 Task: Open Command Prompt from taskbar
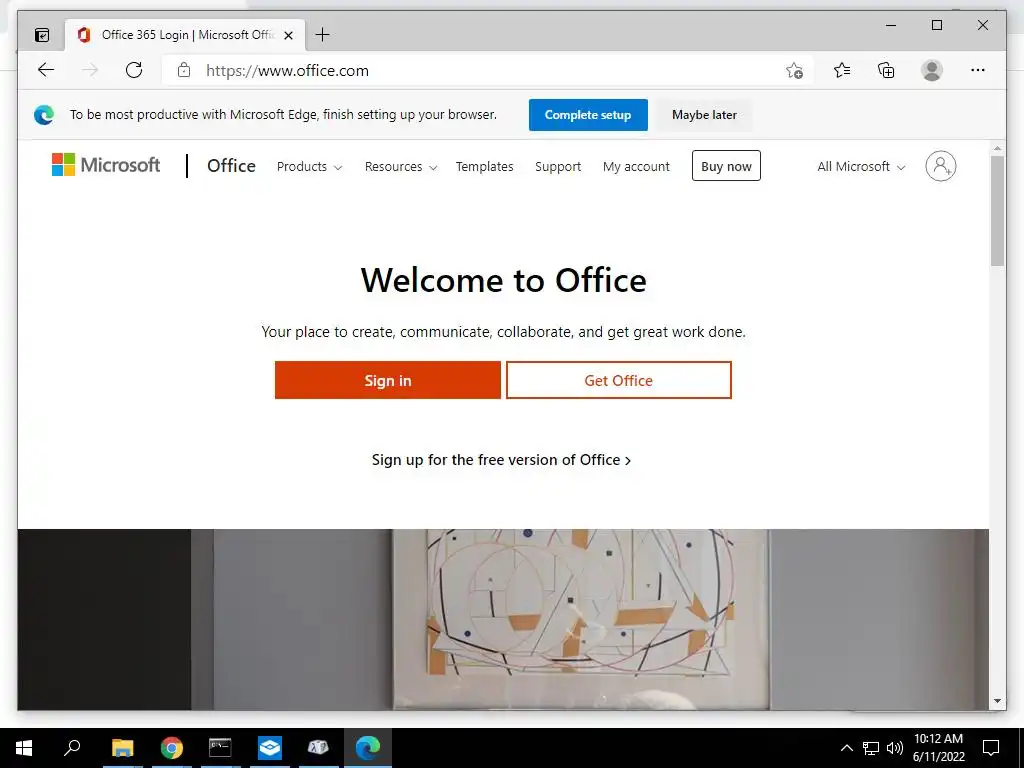click(x=220, y=748)
